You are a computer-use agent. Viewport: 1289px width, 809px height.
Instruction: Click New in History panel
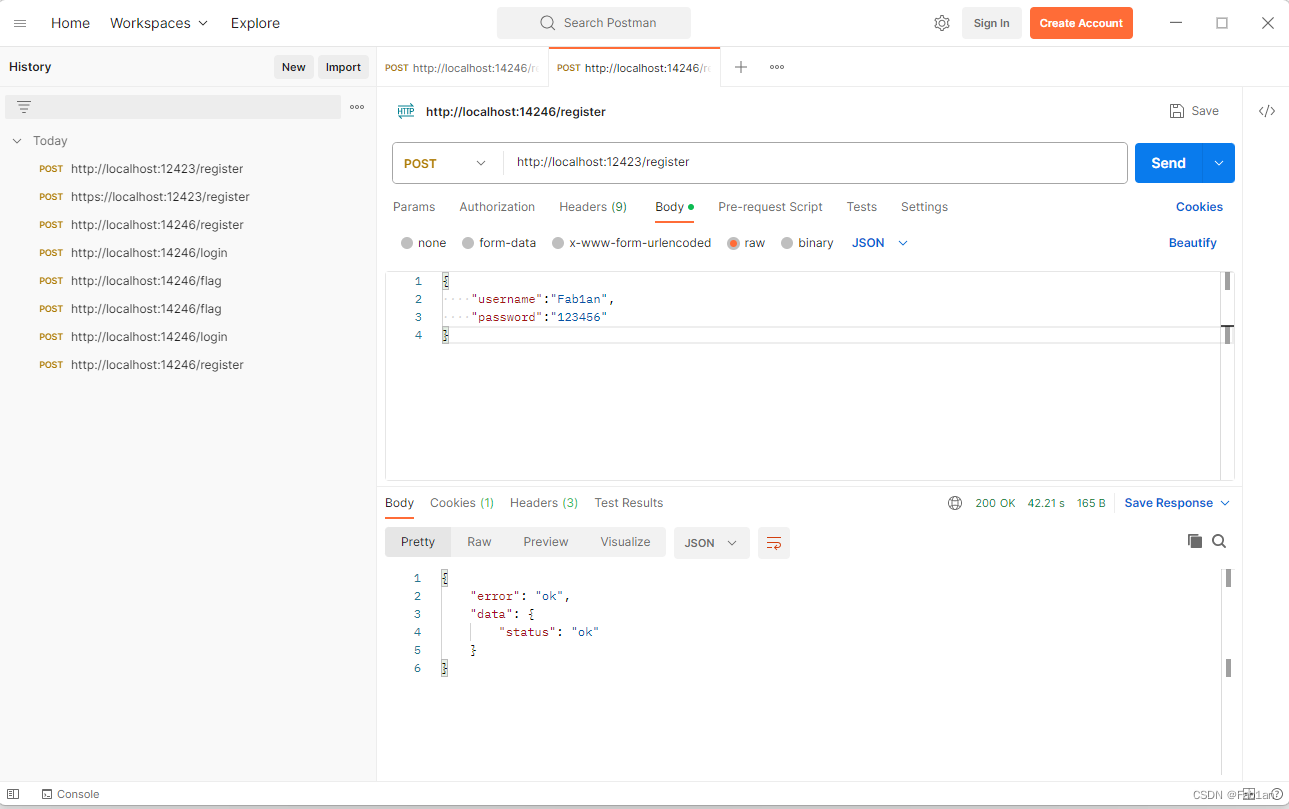[x=294, y=67]
